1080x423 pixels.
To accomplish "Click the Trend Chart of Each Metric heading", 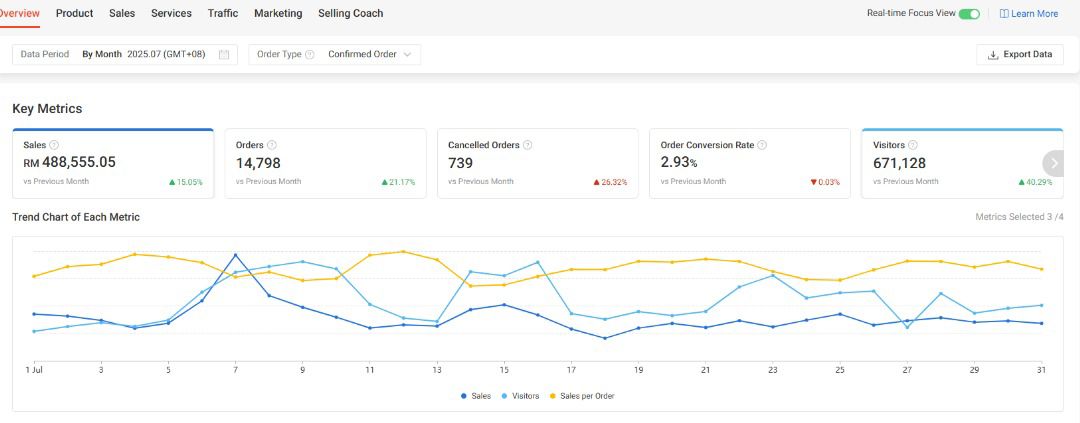I will coord(76,217).
